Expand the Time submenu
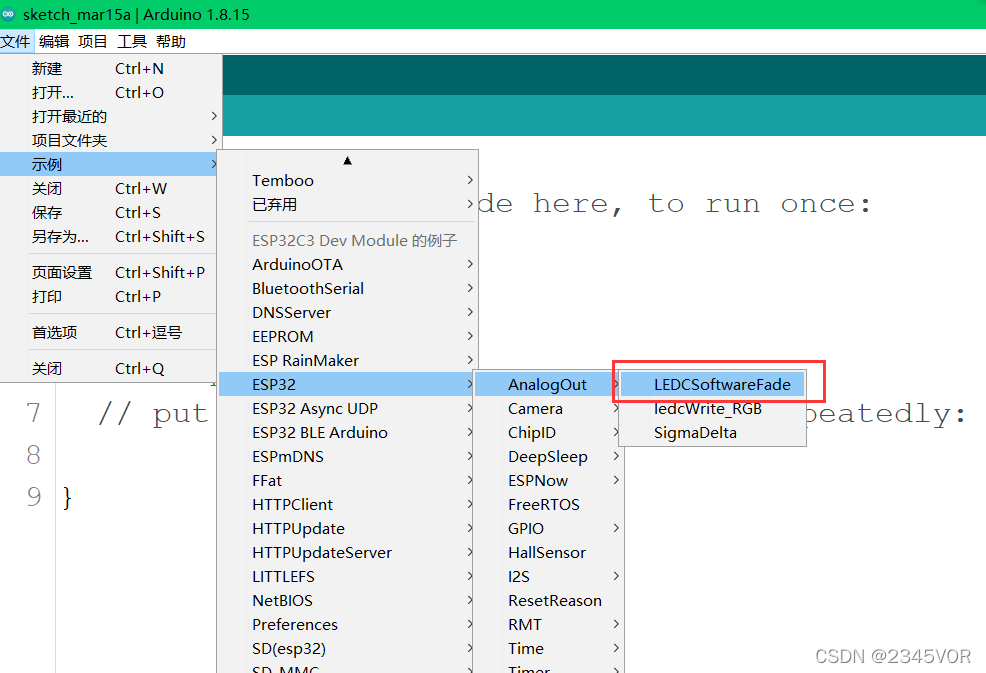The width and height of the screenshot is (986, 673). pyautogui.click(x=548, y=648)
